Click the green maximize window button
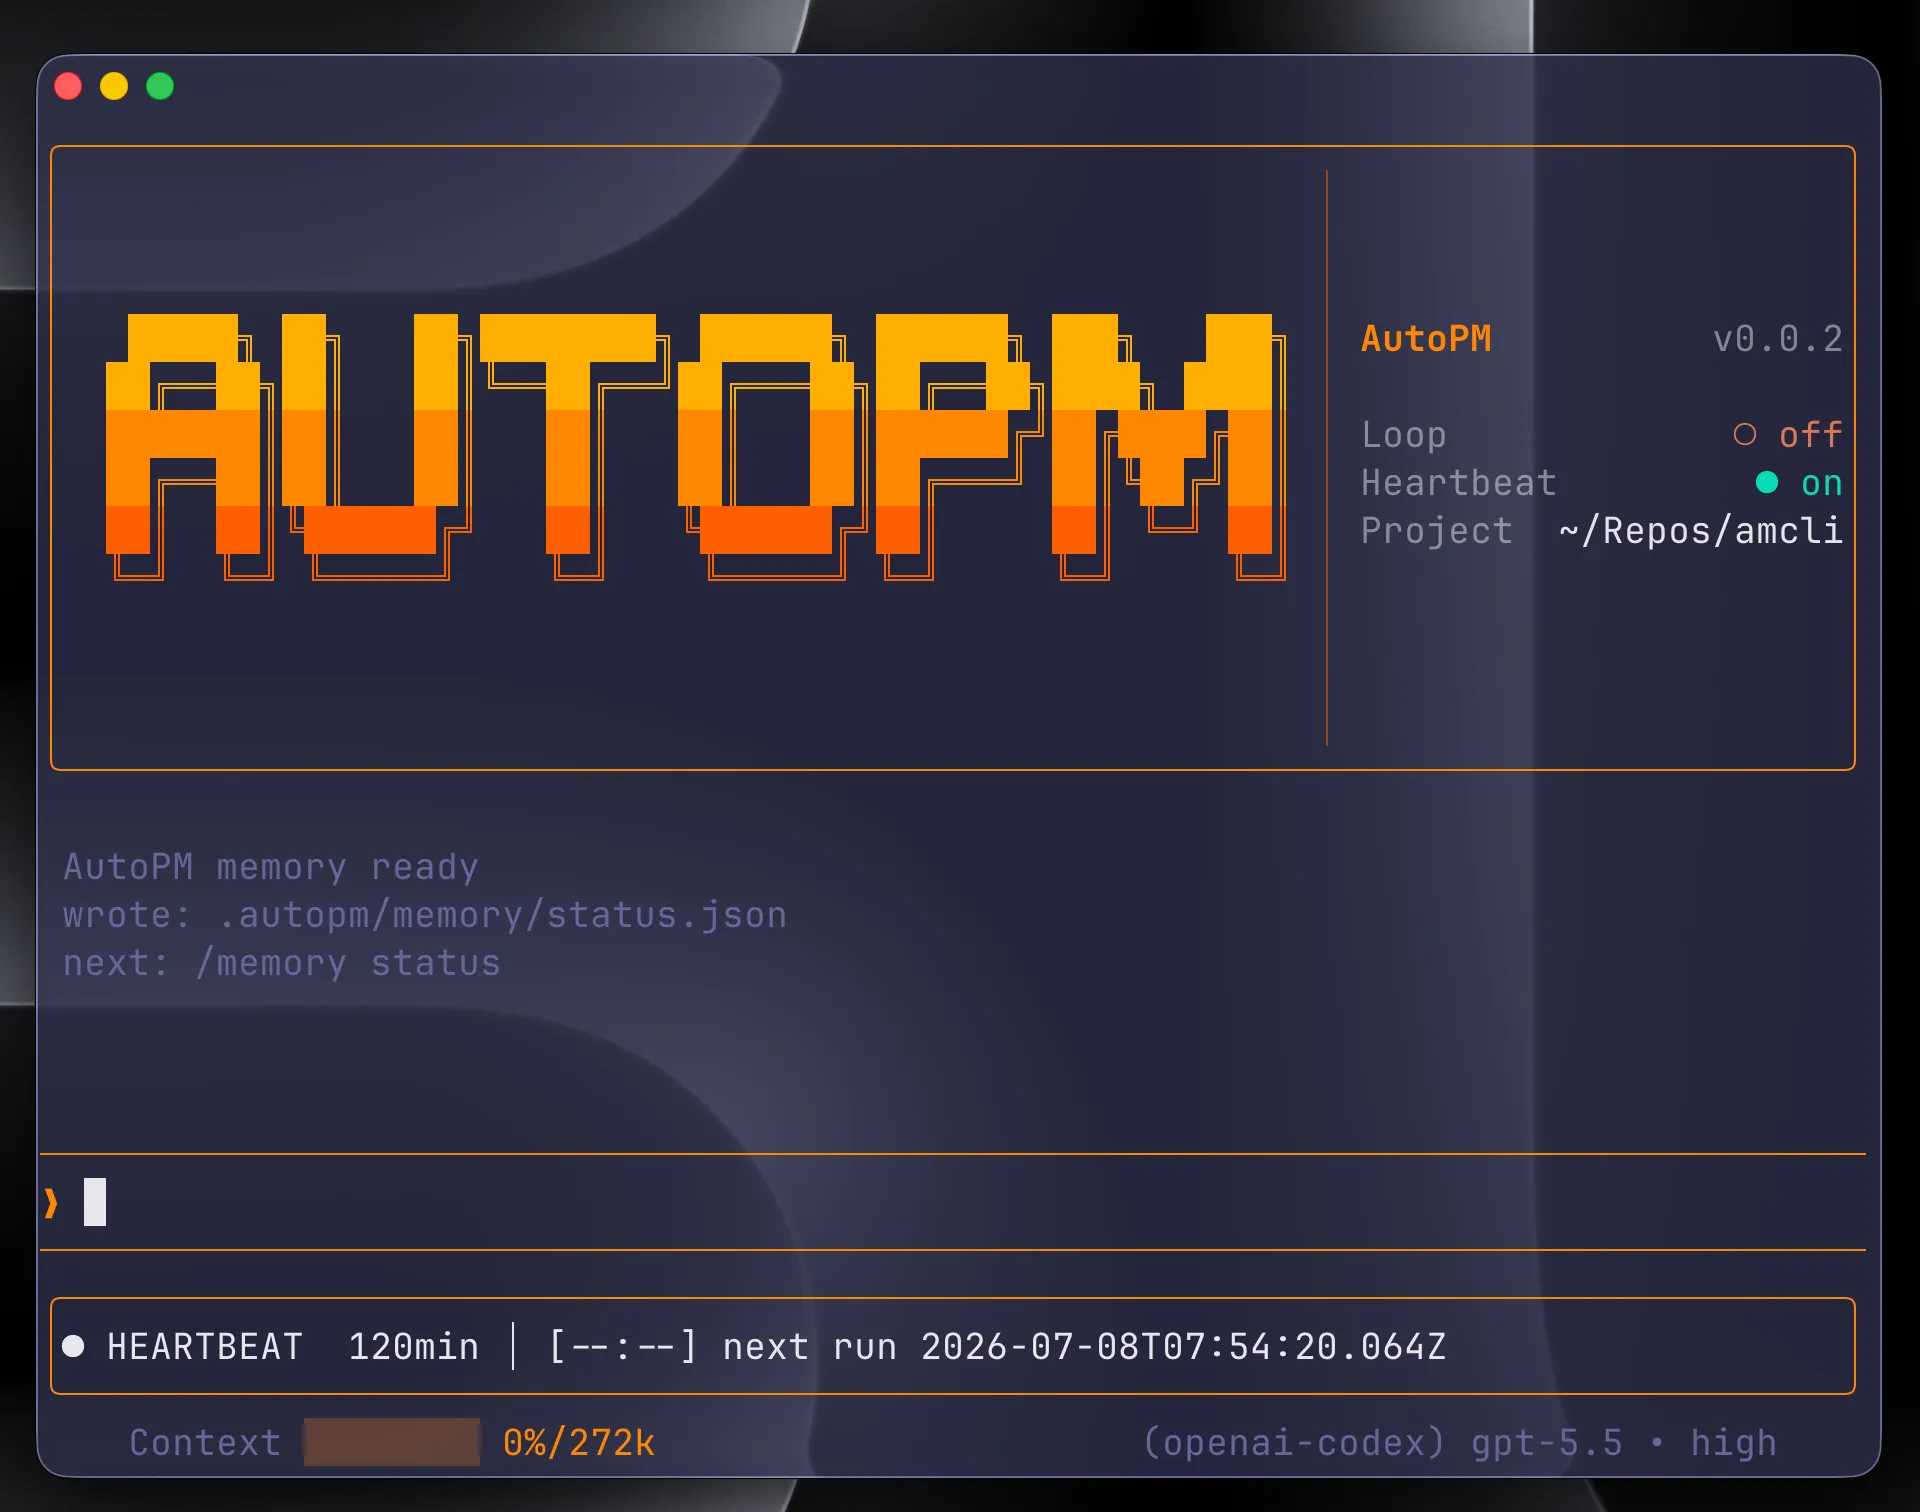 [160, 86]
